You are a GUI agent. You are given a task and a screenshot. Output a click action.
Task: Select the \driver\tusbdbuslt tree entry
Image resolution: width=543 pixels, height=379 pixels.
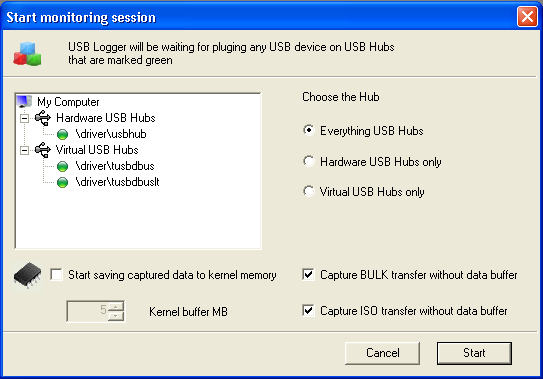point(117,182)
